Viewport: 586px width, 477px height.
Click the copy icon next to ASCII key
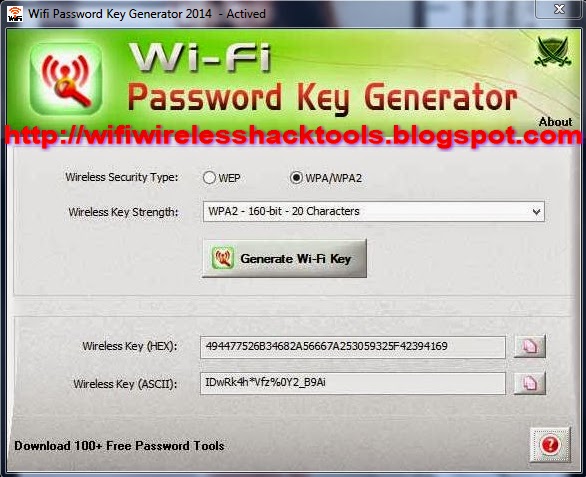point(530,383)
